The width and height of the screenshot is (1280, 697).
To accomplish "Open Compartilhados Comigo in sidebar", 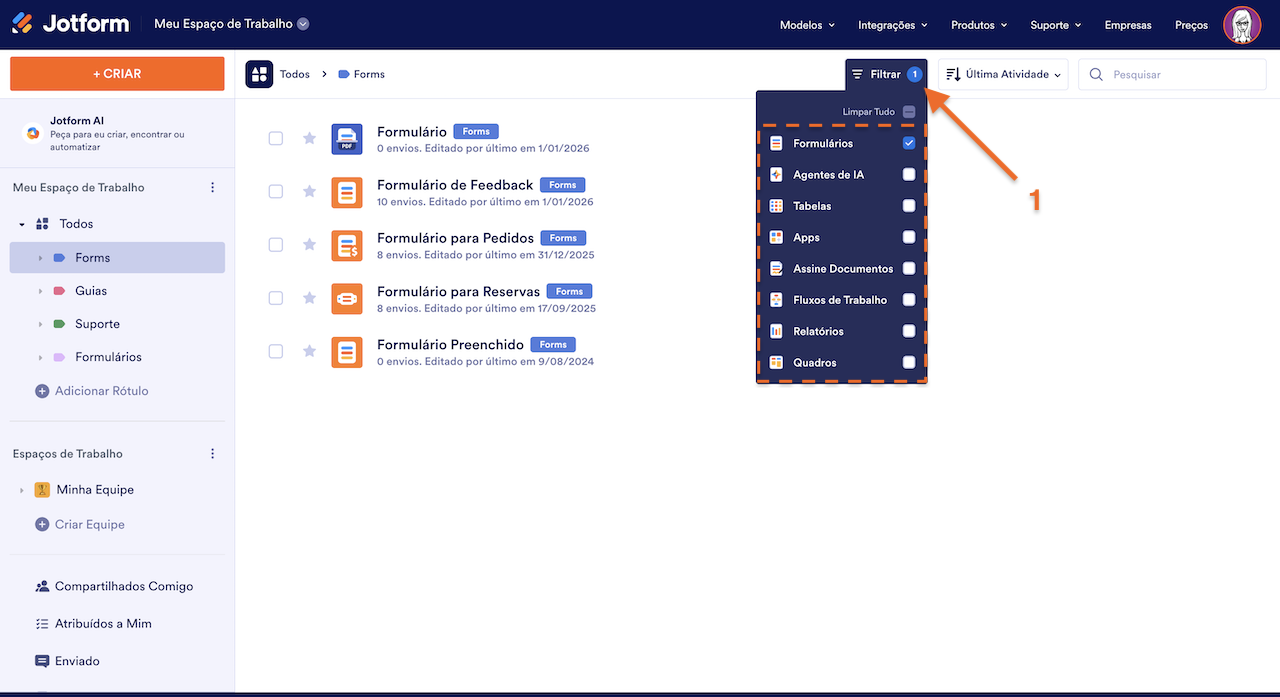I will 124,587.
